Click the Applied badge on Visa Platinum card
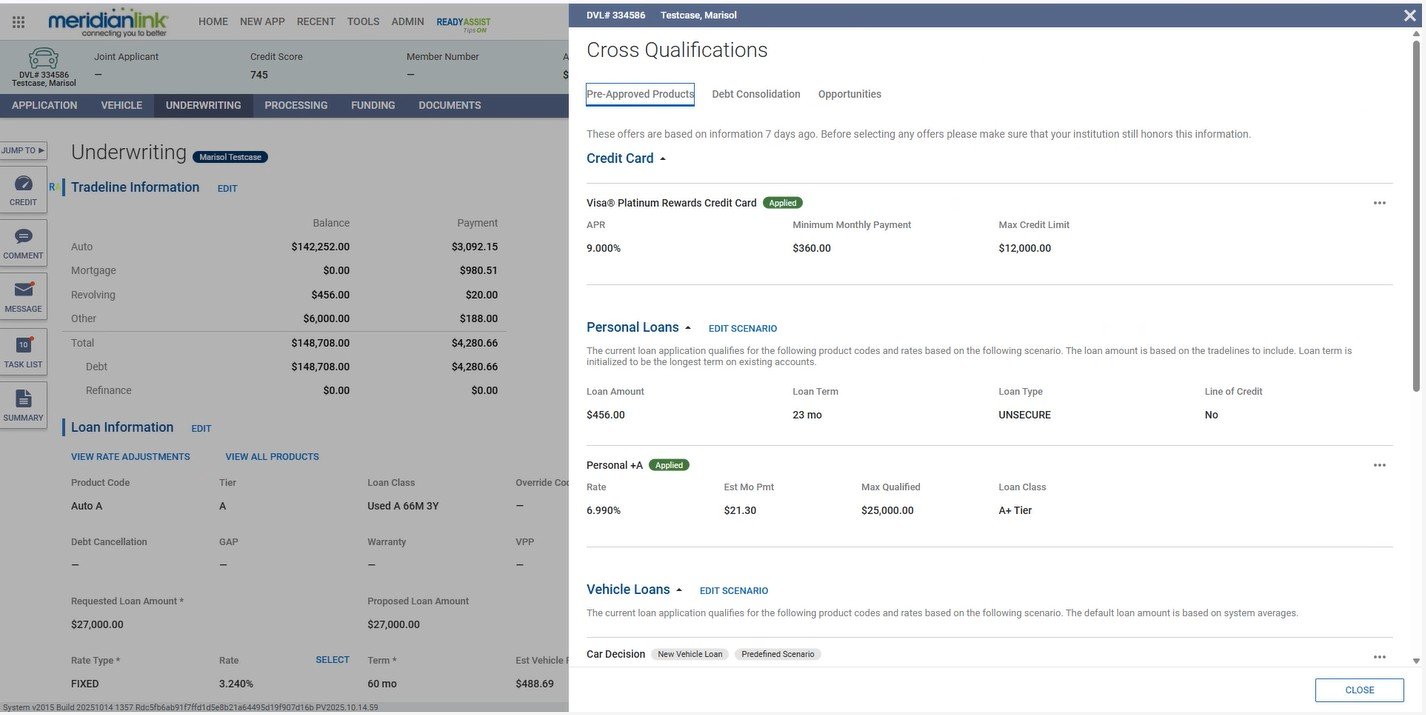 [x=783, y=203]
